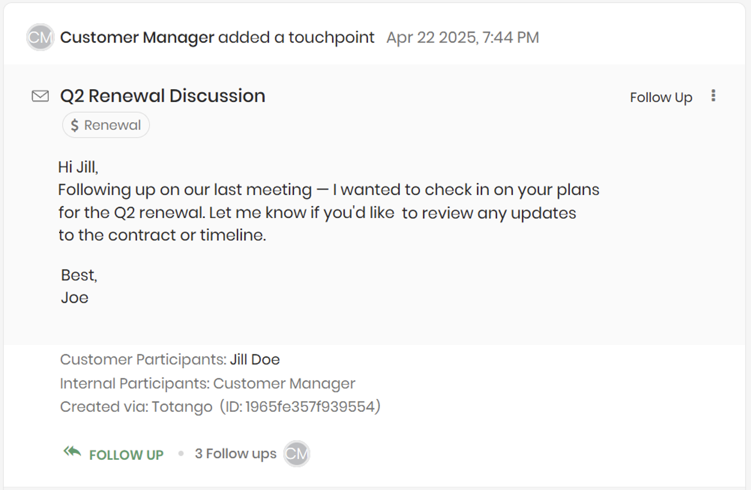The width and height of the screenshot is (751, 490).
Task: Click the 'Best, Joe' email signature
Action: [x=79, y=286]
